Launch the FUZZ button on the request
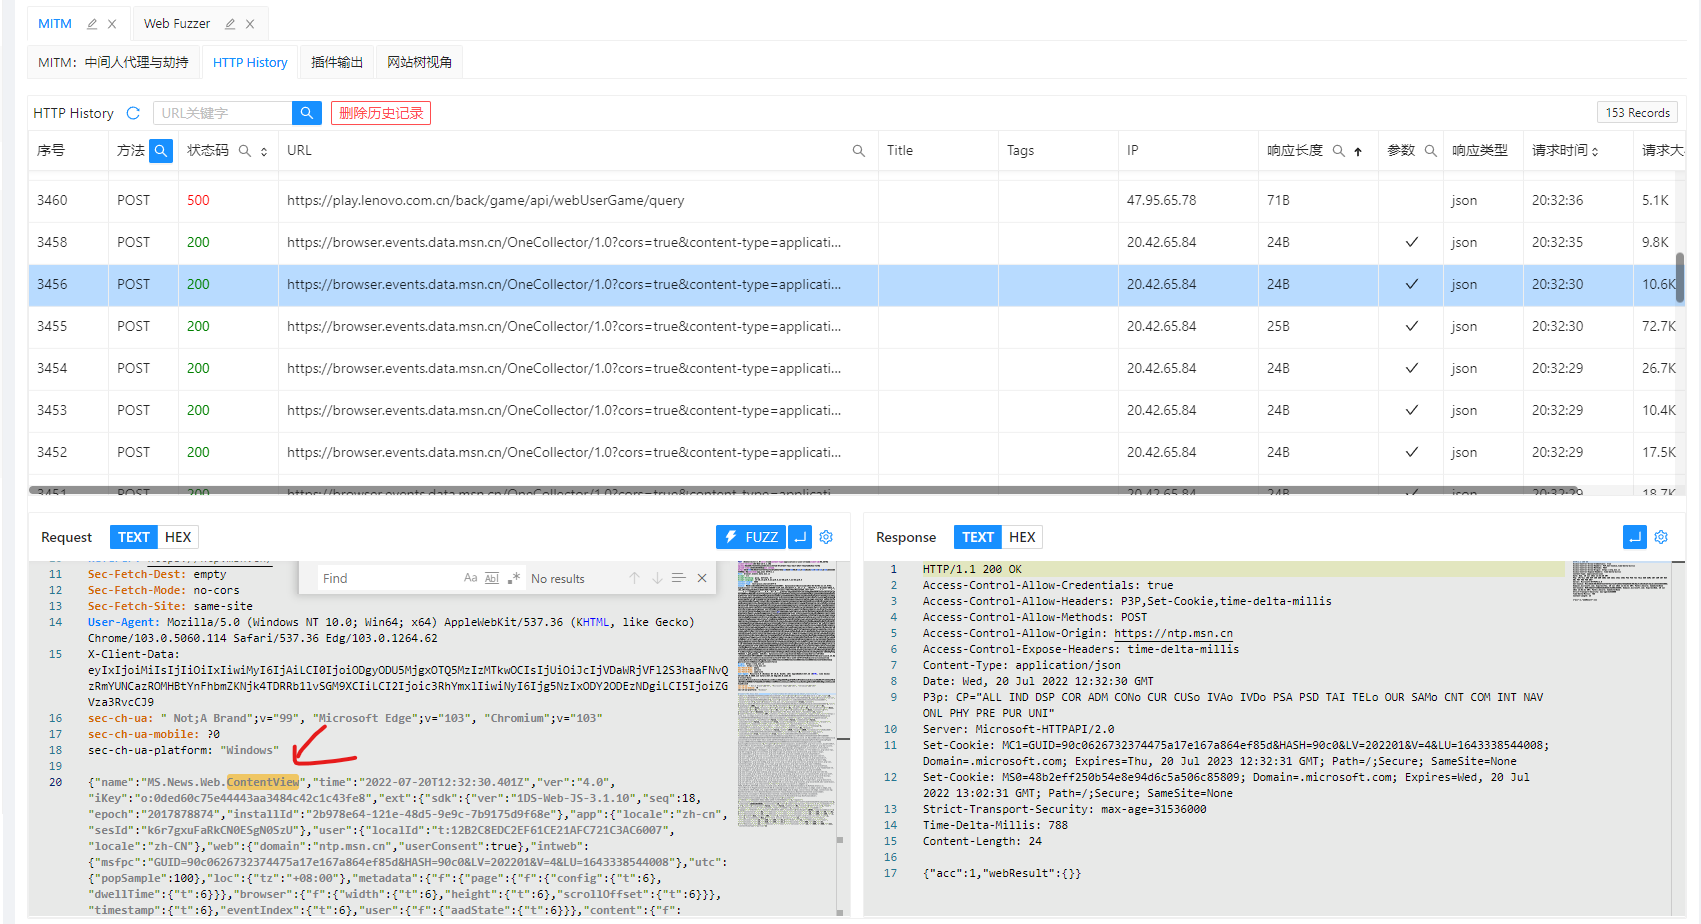This screenshot has width=1701, height=924. point(750,537)
